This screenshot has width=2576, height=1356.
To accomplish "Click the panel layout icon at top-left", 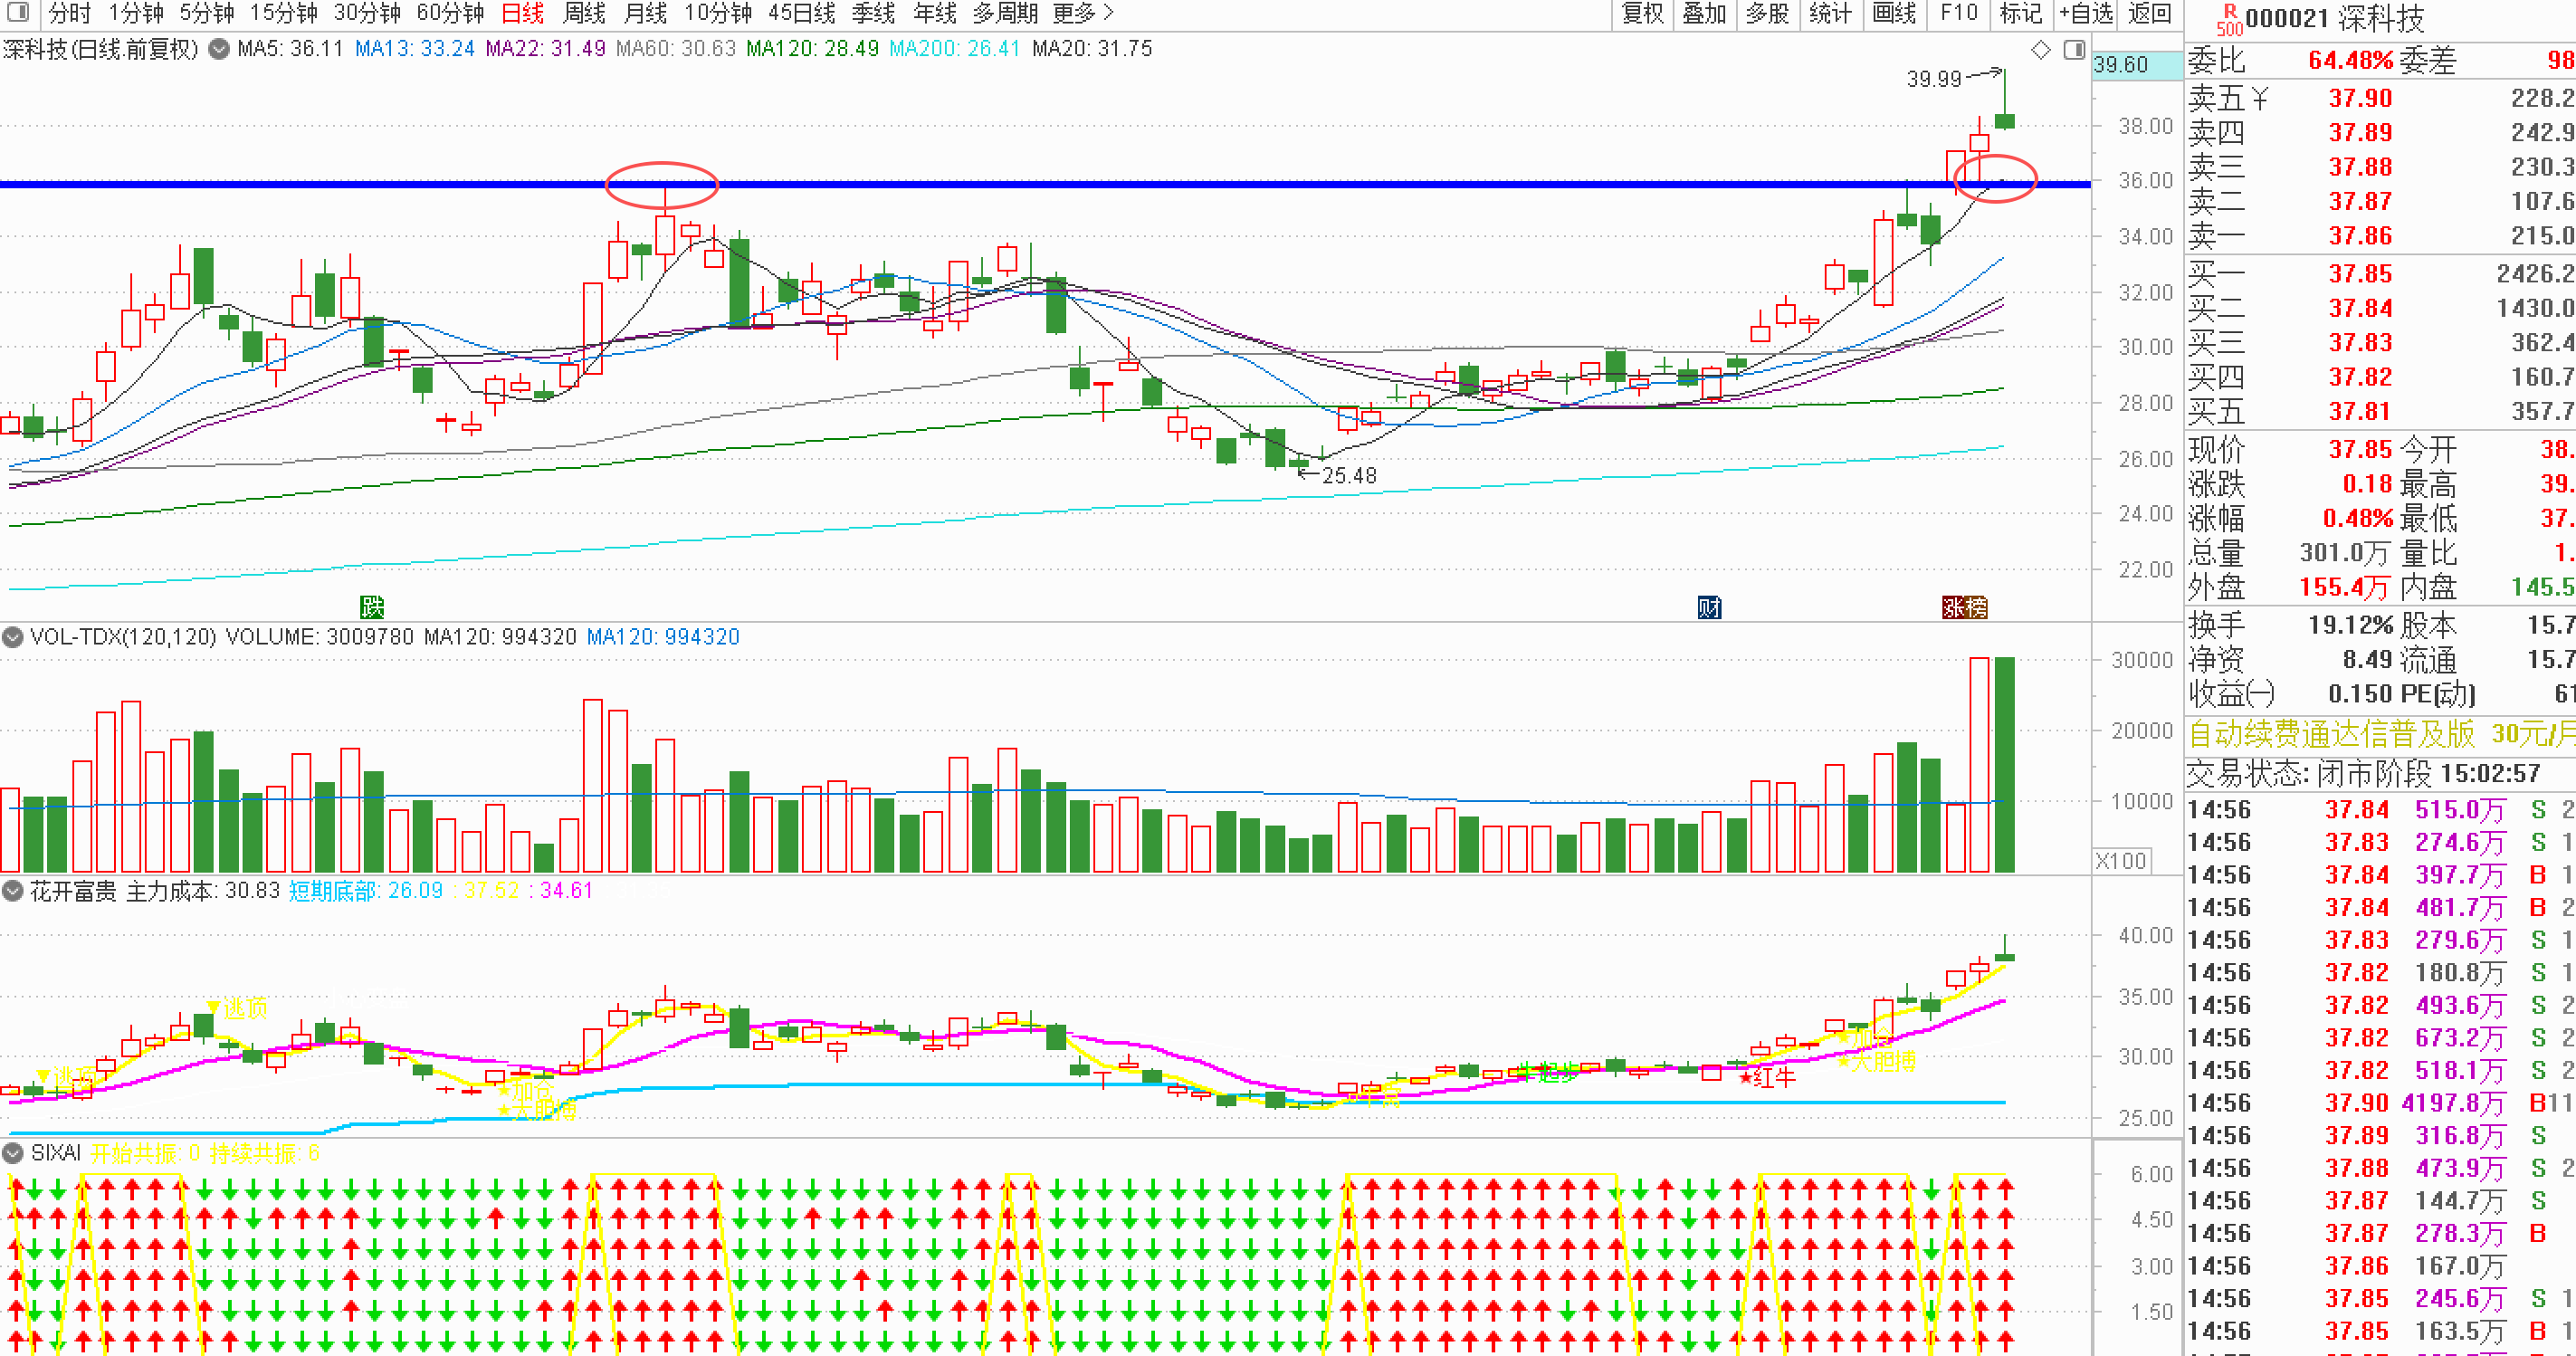I will click(x=18, y=13).
